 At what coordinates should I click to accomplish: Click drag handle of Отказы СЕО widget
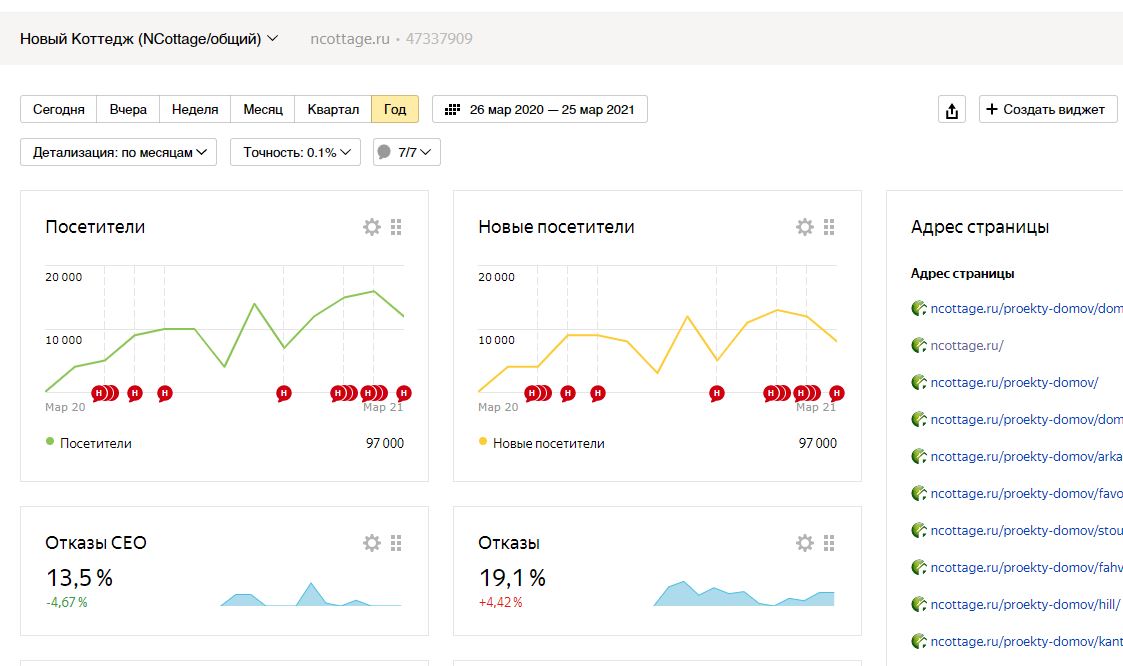click(x=396, y=543)
